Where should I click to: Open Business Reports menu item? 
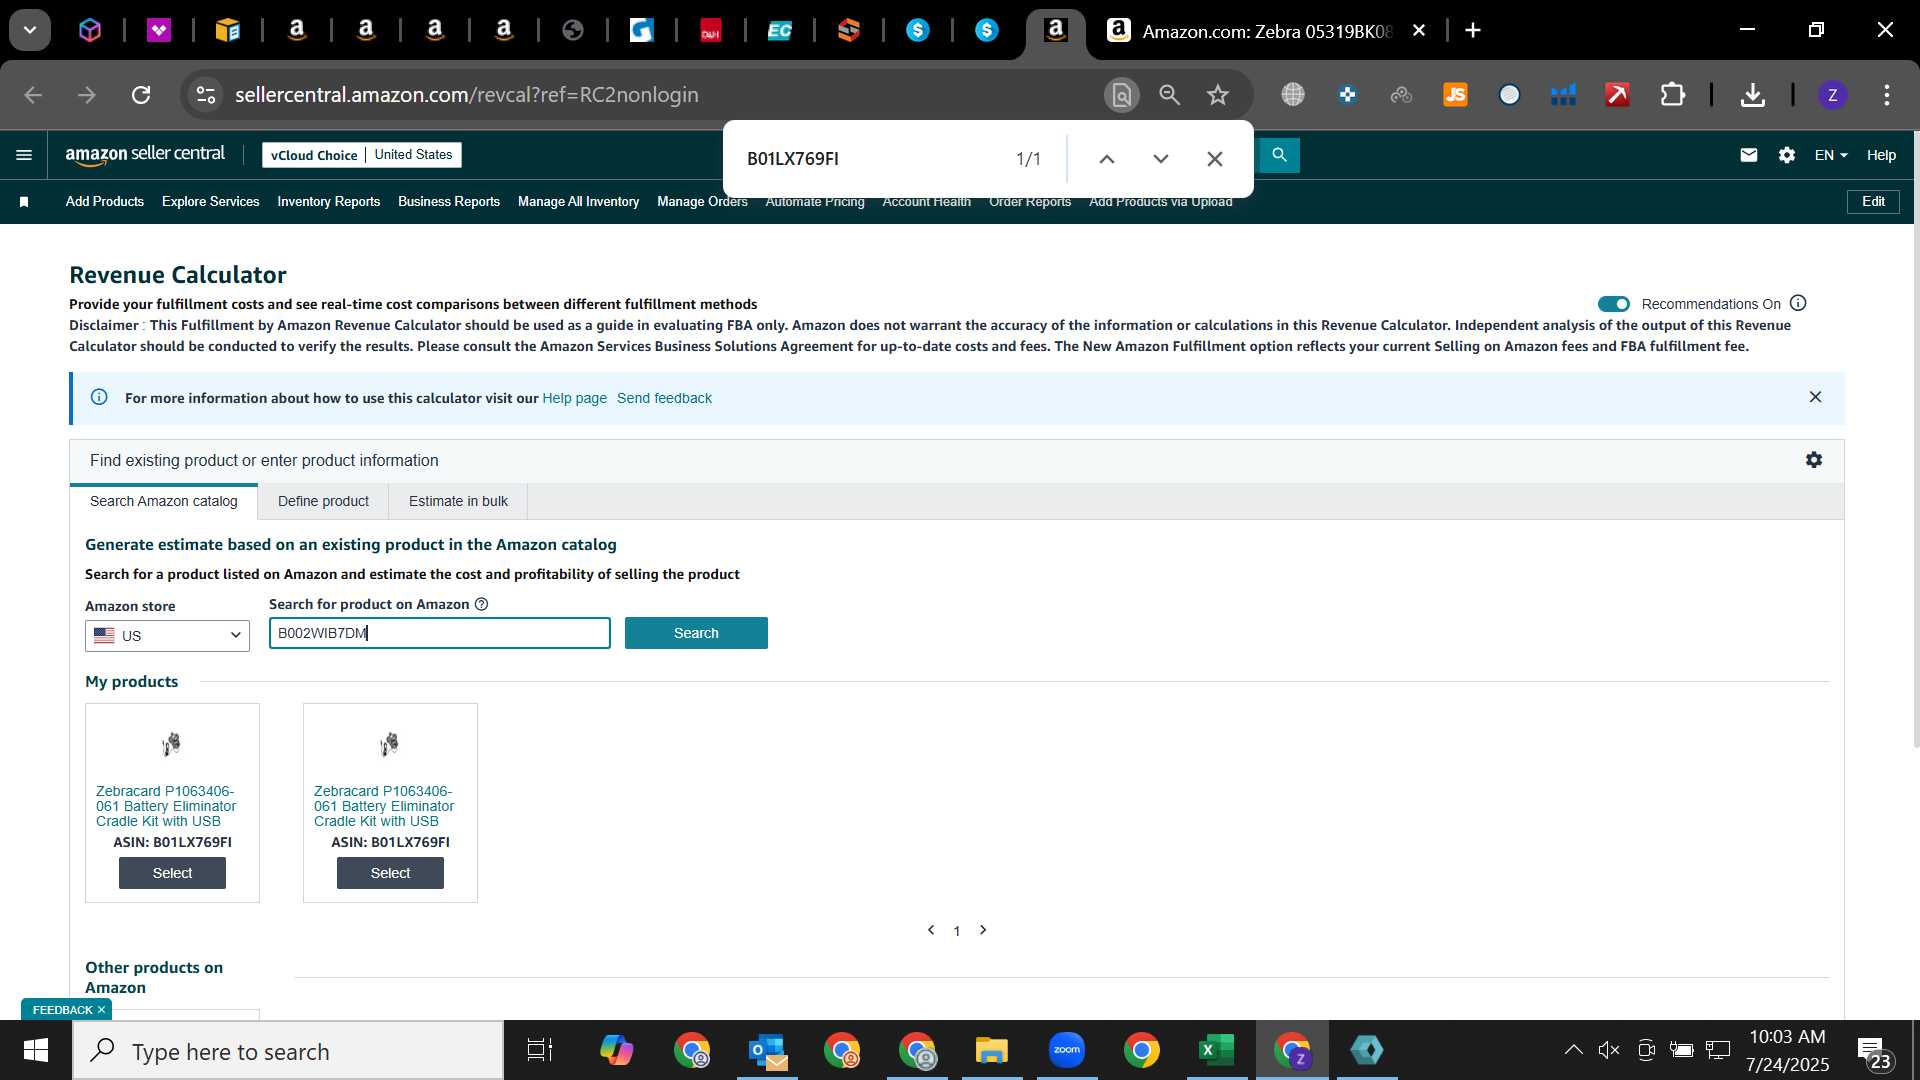[x=449, y=202]
